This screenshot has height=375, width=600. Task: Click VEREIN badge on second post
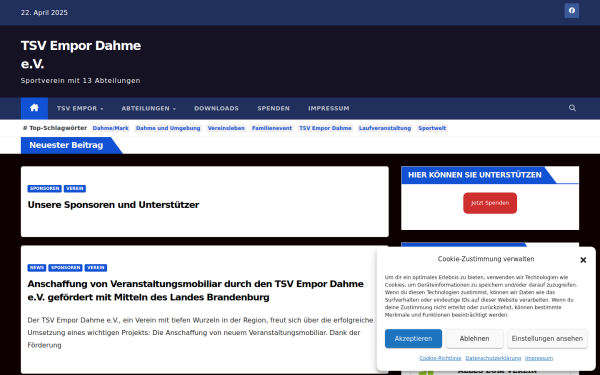click(96, 268)
